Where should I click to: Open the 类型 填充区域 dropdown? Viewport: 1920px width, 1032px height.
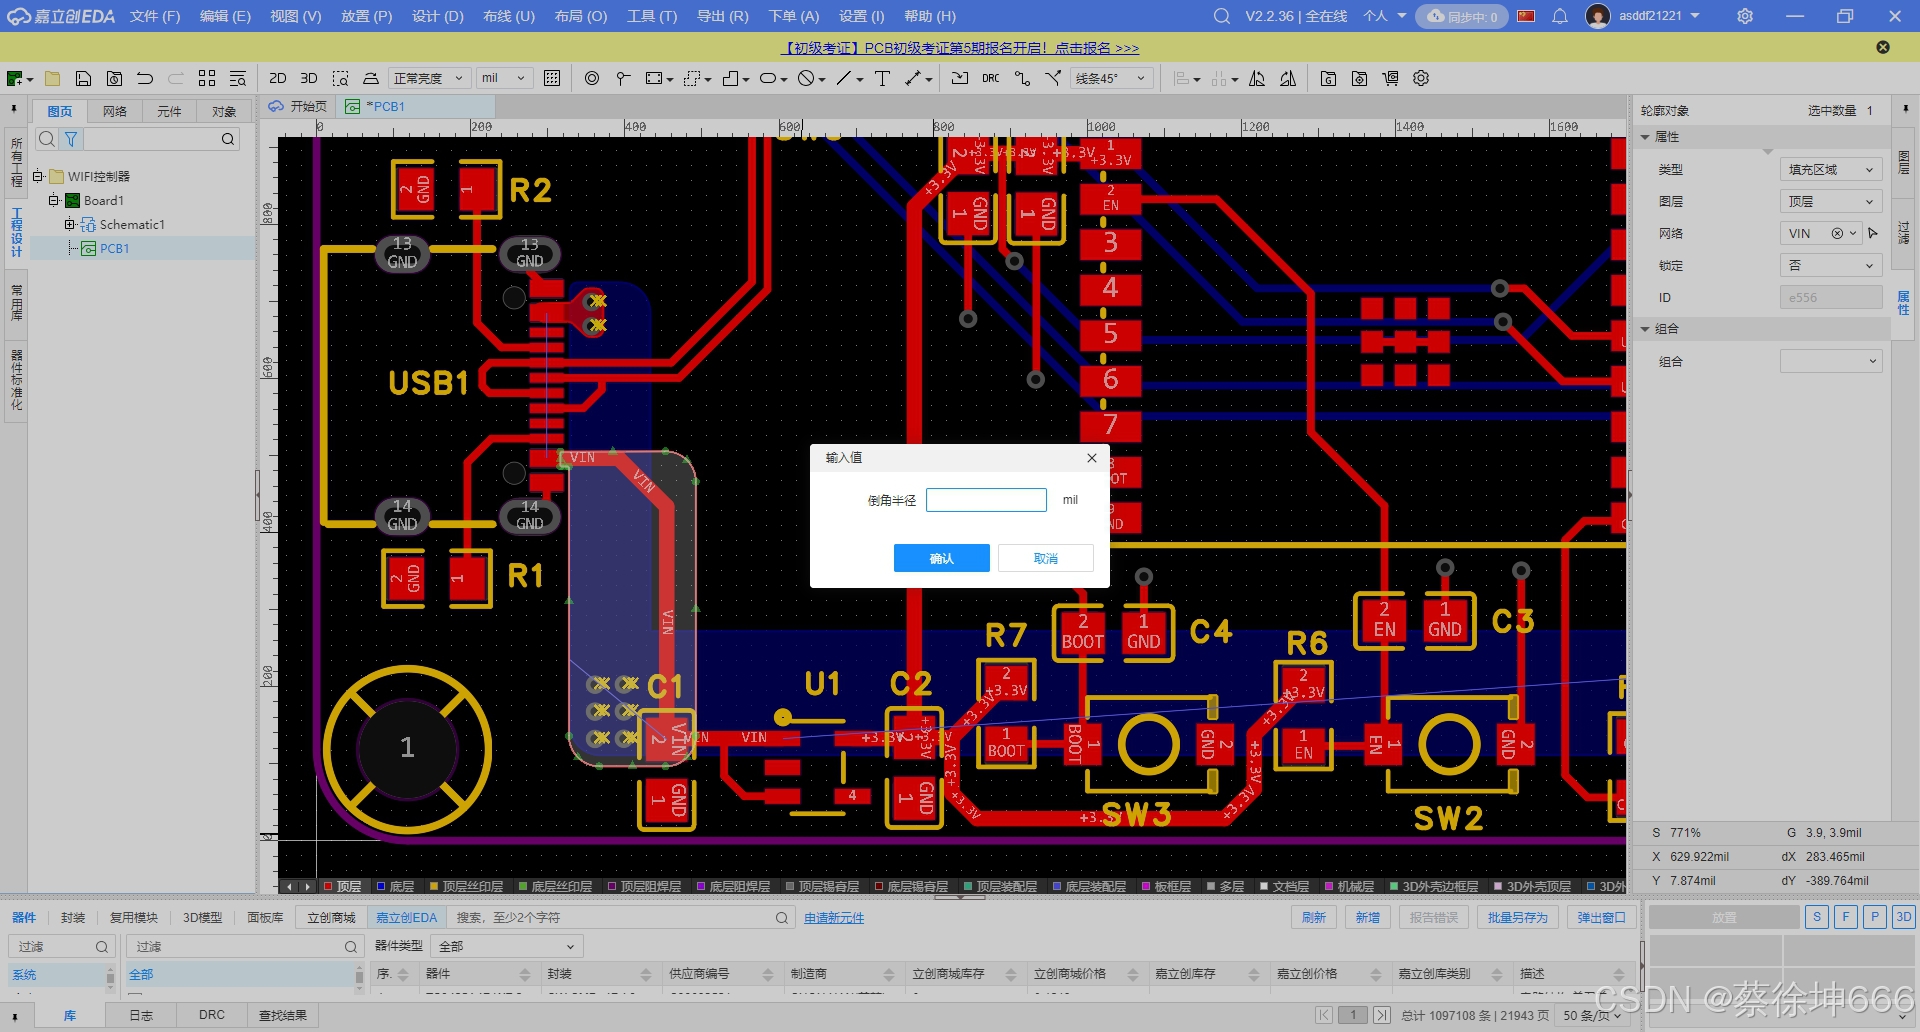pyautogui.click(x=1831, y=170)
